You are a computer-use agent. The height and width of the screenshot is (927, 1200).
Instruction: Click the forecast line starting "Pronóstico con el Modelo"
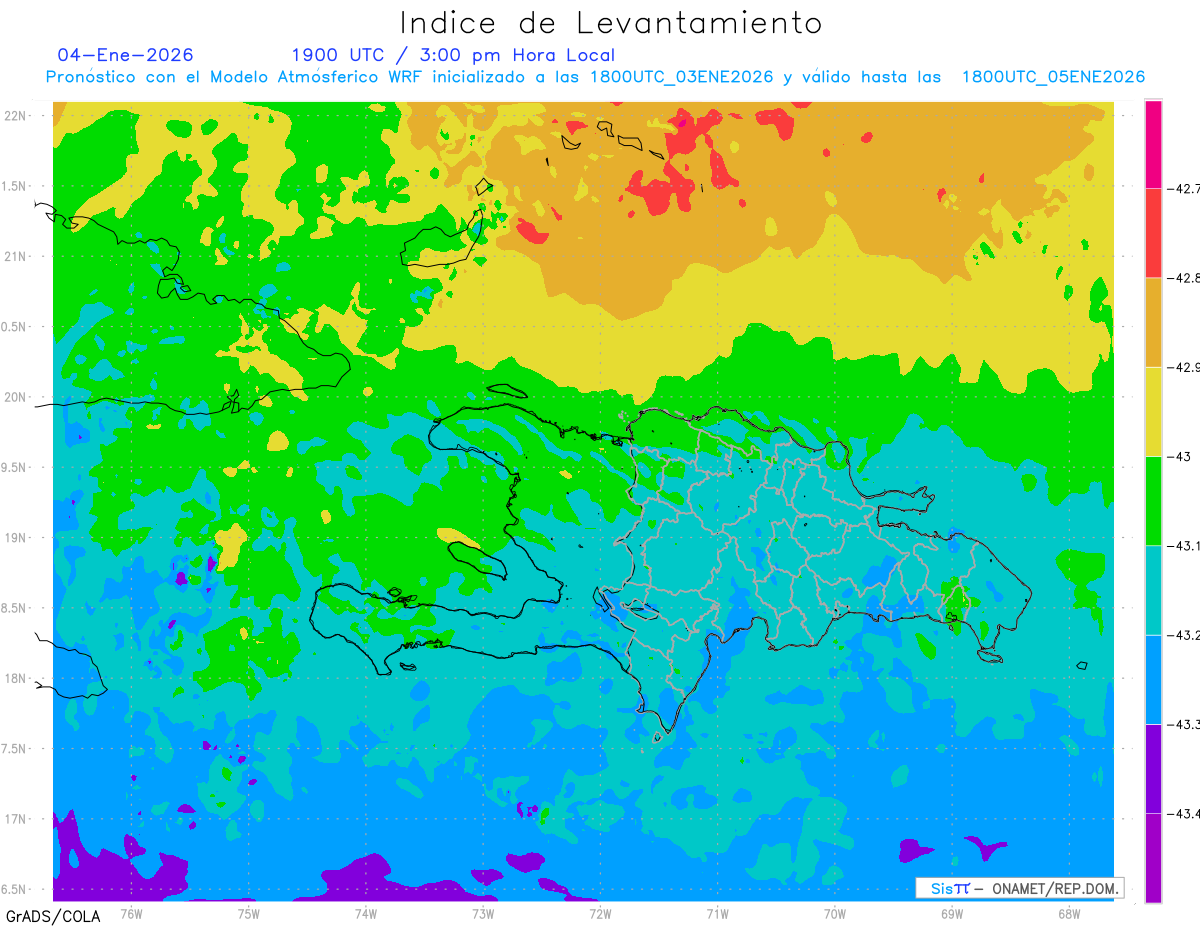[595, 77]
